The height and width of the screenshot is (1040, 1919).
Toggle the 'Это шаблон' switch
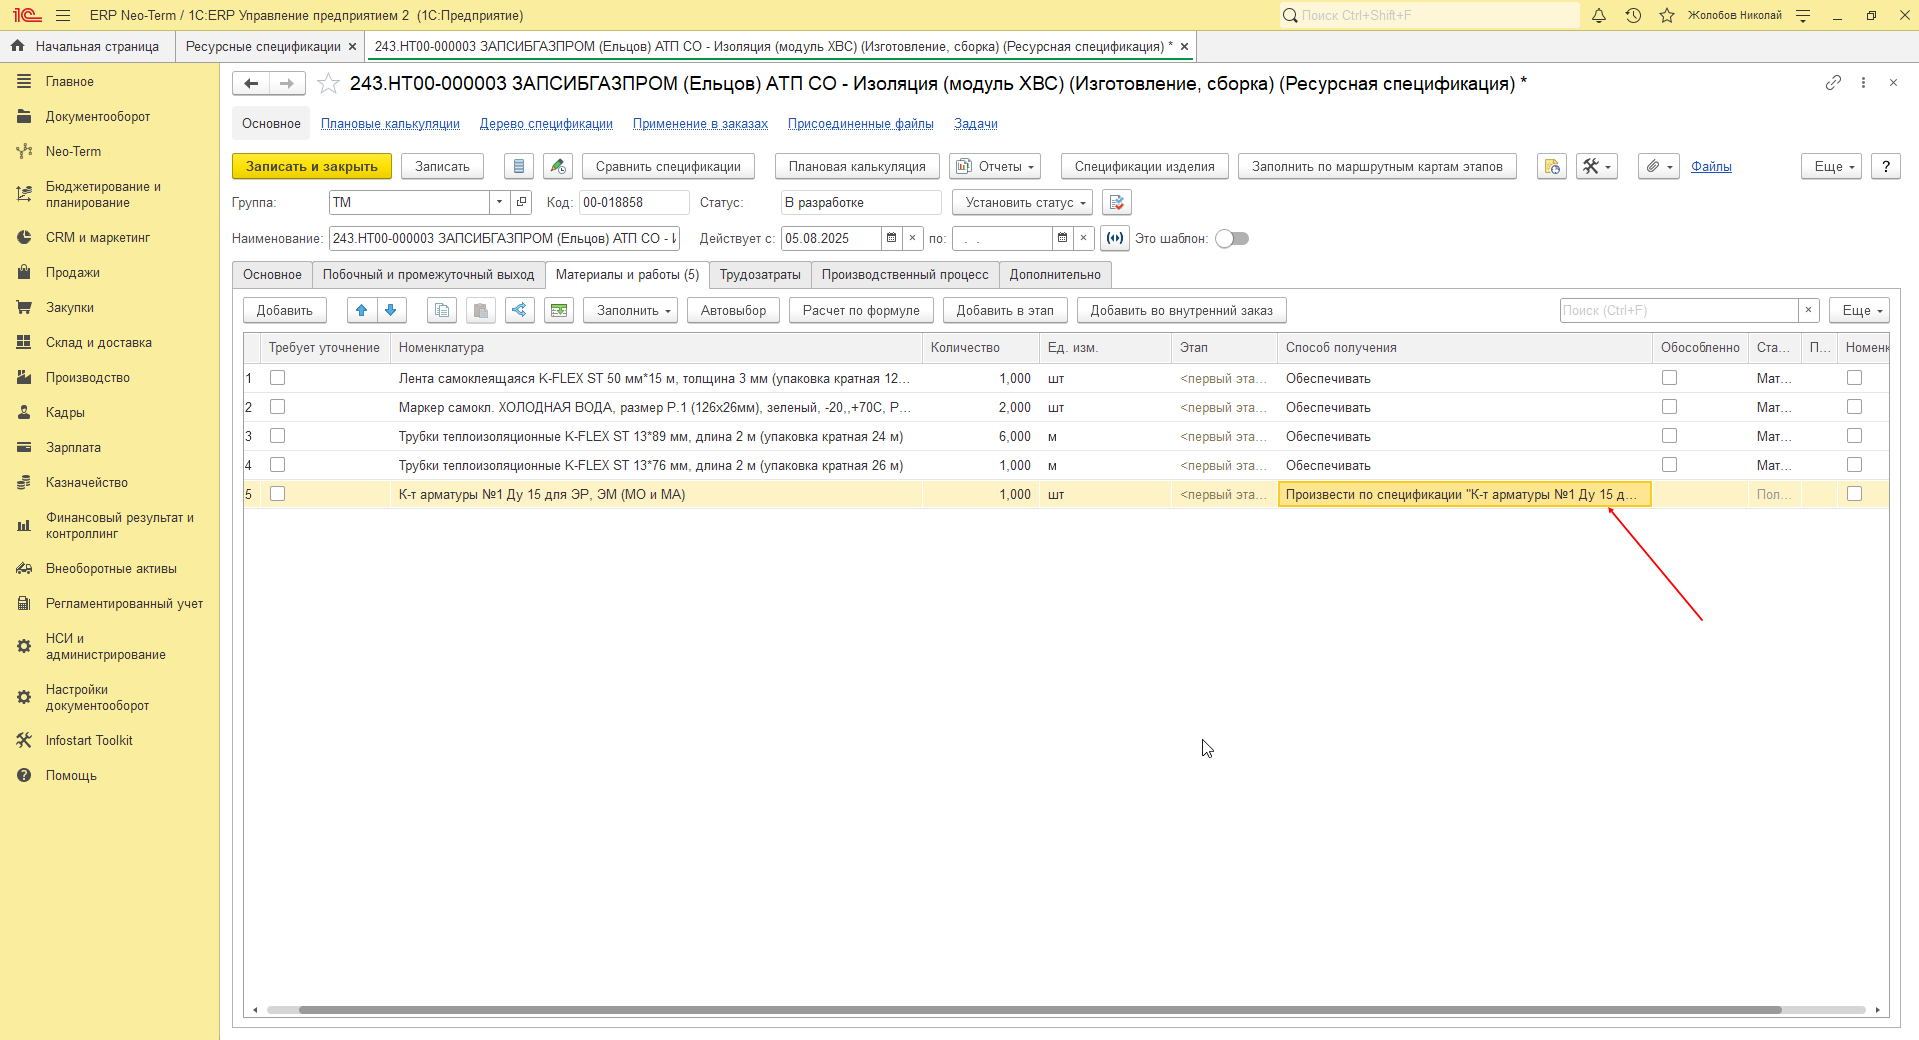click(1232, 238)
